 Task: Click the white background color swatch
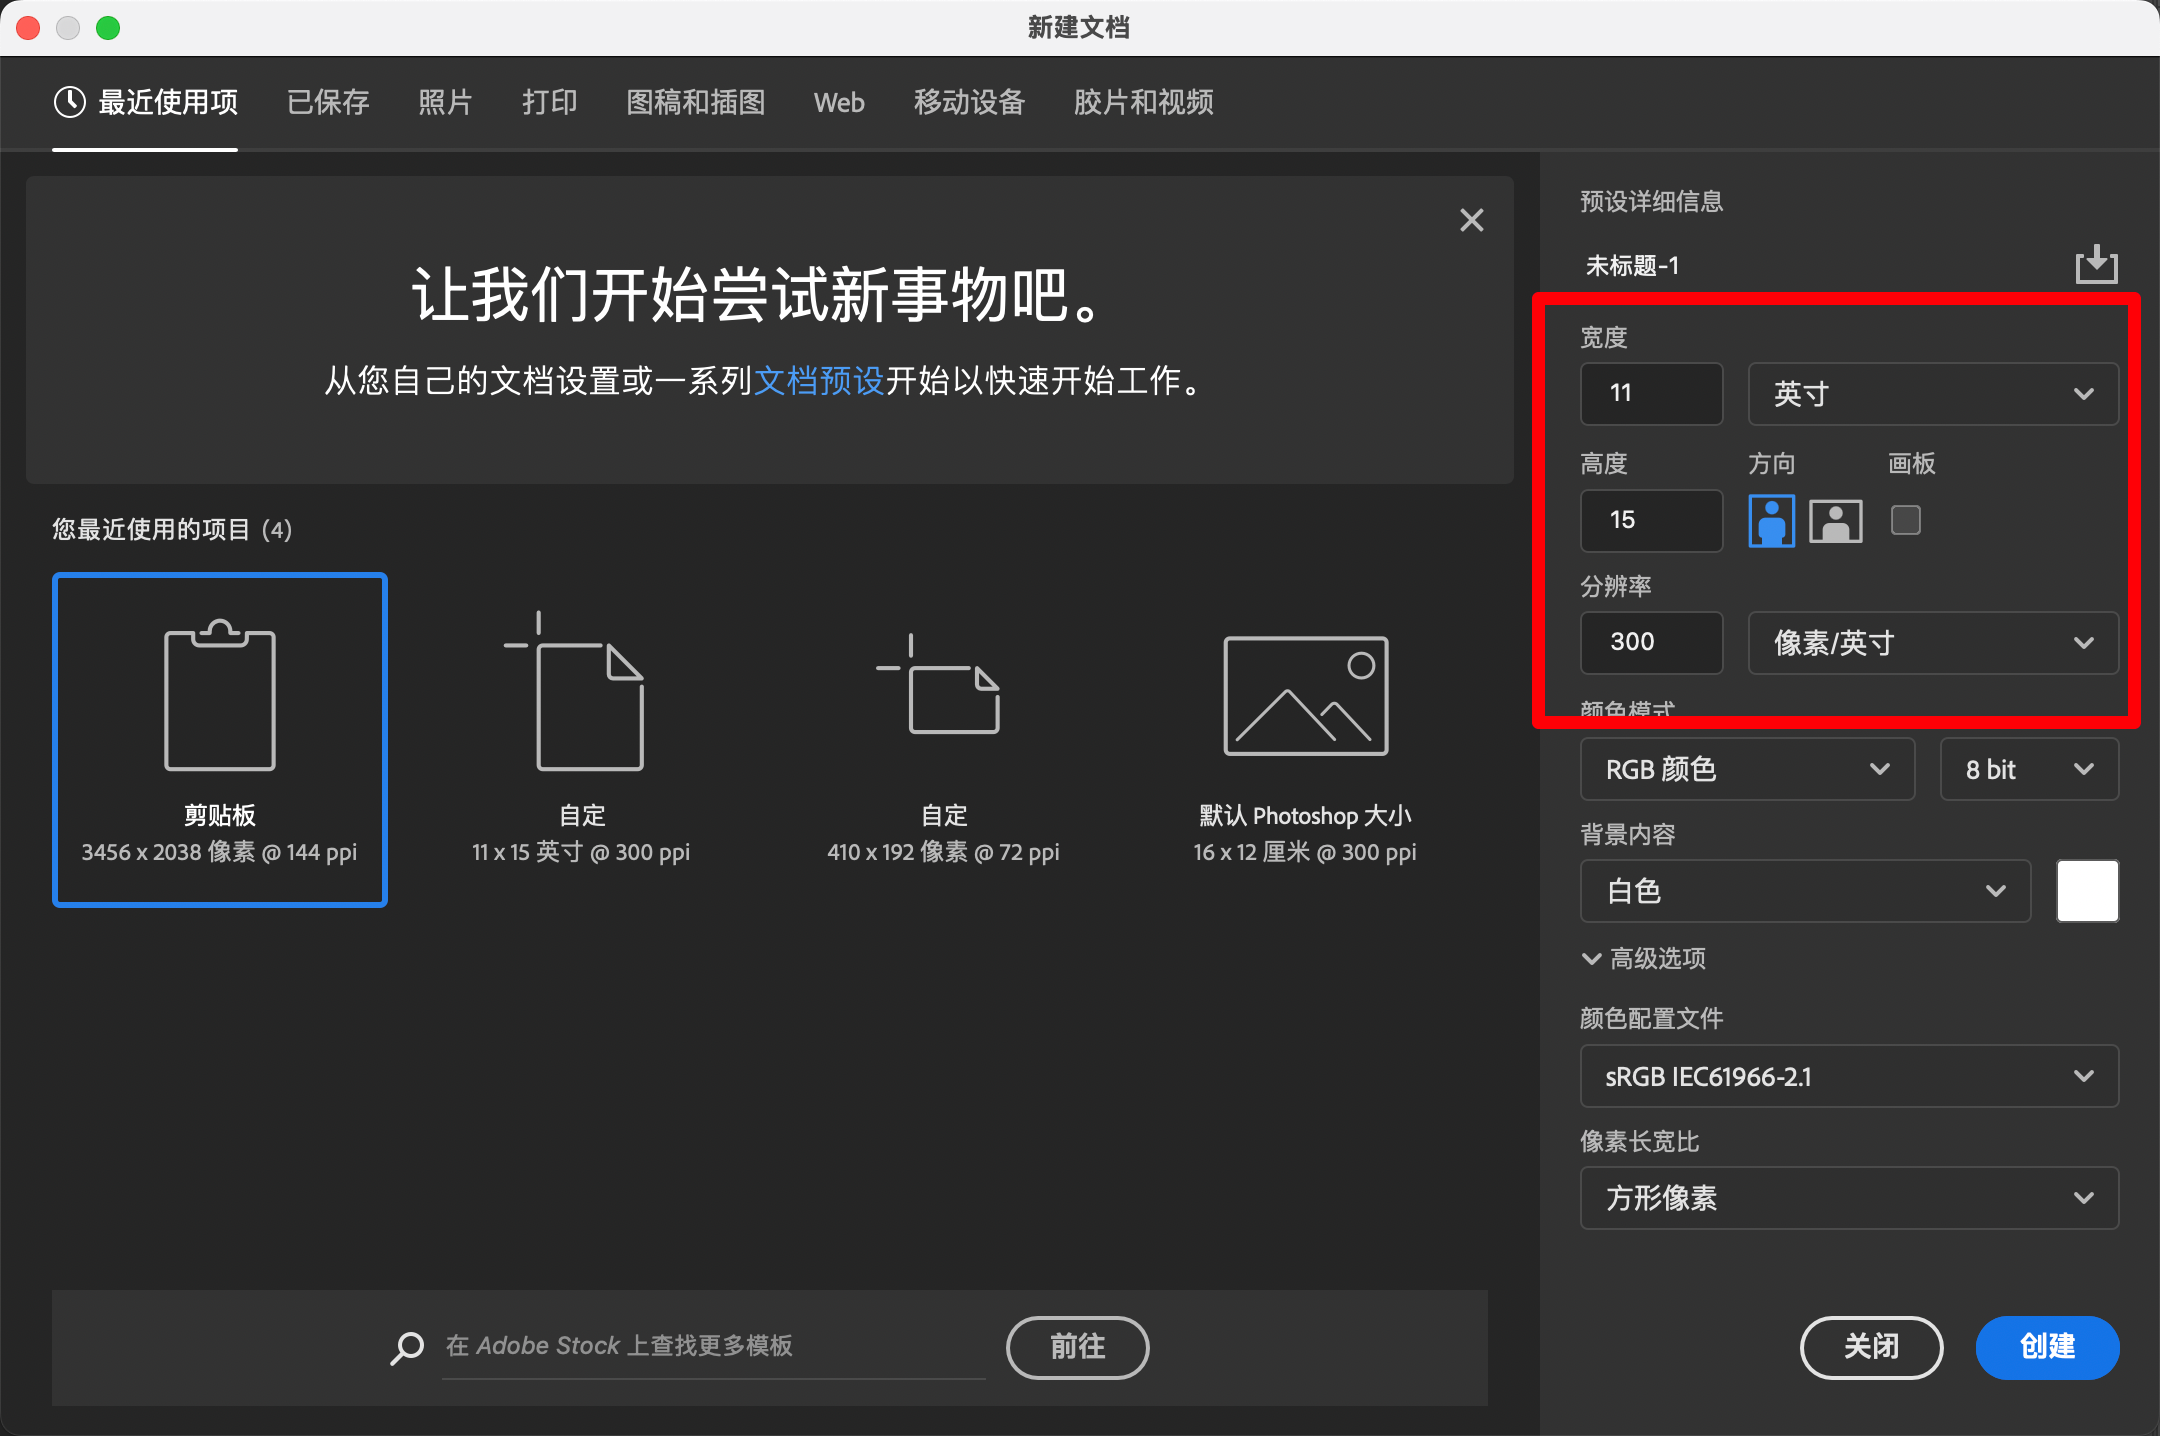[x=2087, y=891]
